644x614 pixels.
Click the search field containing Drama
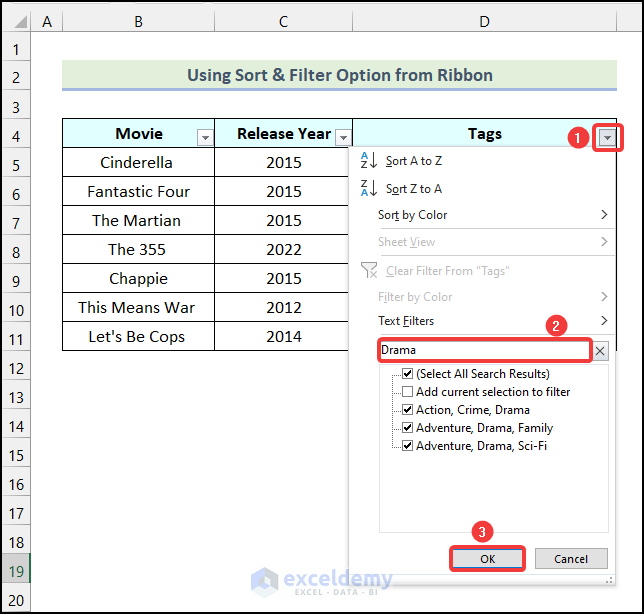(x=485, y=350)
